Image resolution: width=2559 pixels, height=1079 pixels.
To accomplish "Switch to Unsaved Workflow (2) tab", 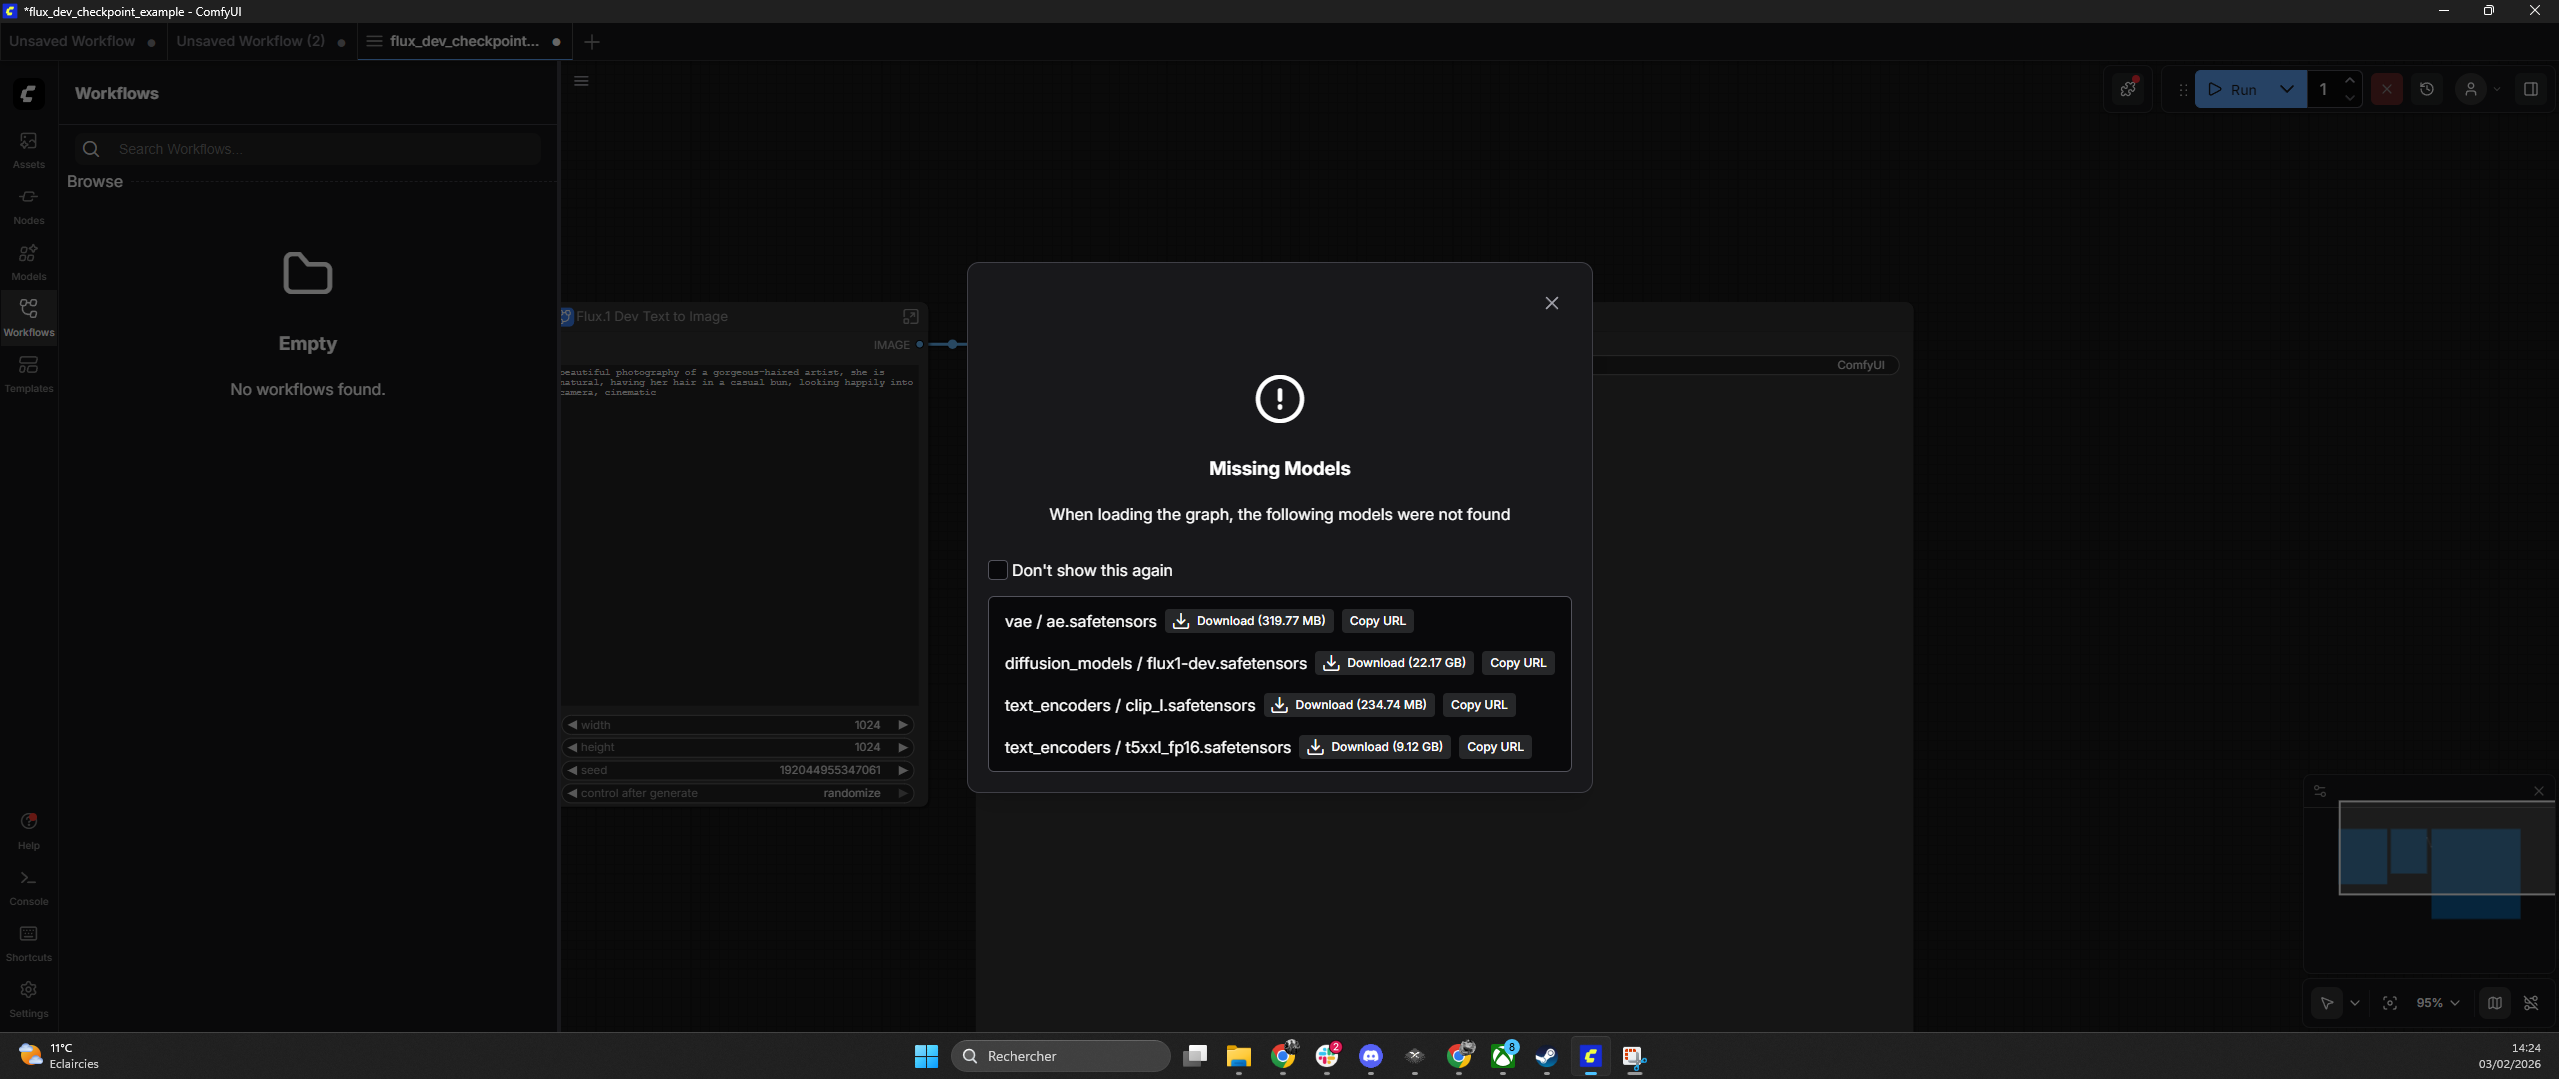I will pos(250,41).
